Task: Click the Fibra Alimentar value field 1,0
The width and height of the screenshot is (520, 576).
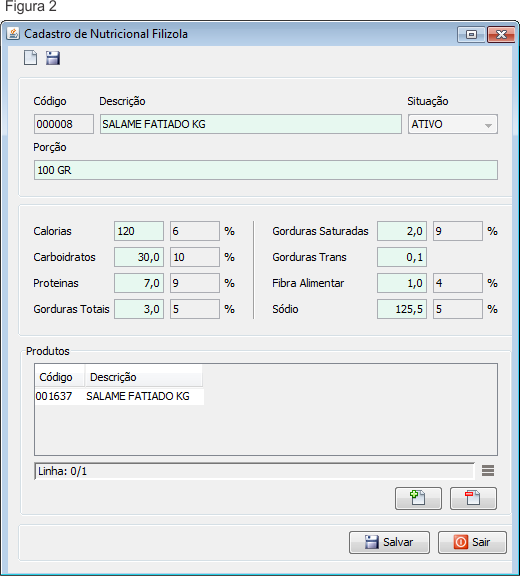Action: (402, 283)
